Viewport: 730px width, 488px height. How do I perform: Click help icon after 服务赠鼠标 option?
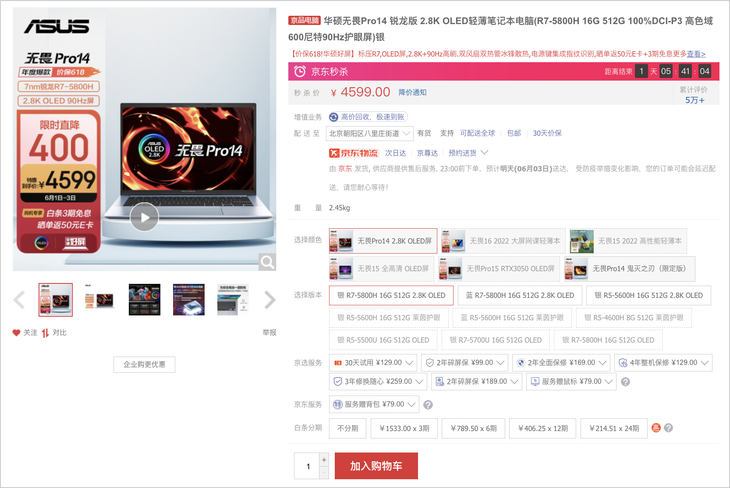coord(624,381)
